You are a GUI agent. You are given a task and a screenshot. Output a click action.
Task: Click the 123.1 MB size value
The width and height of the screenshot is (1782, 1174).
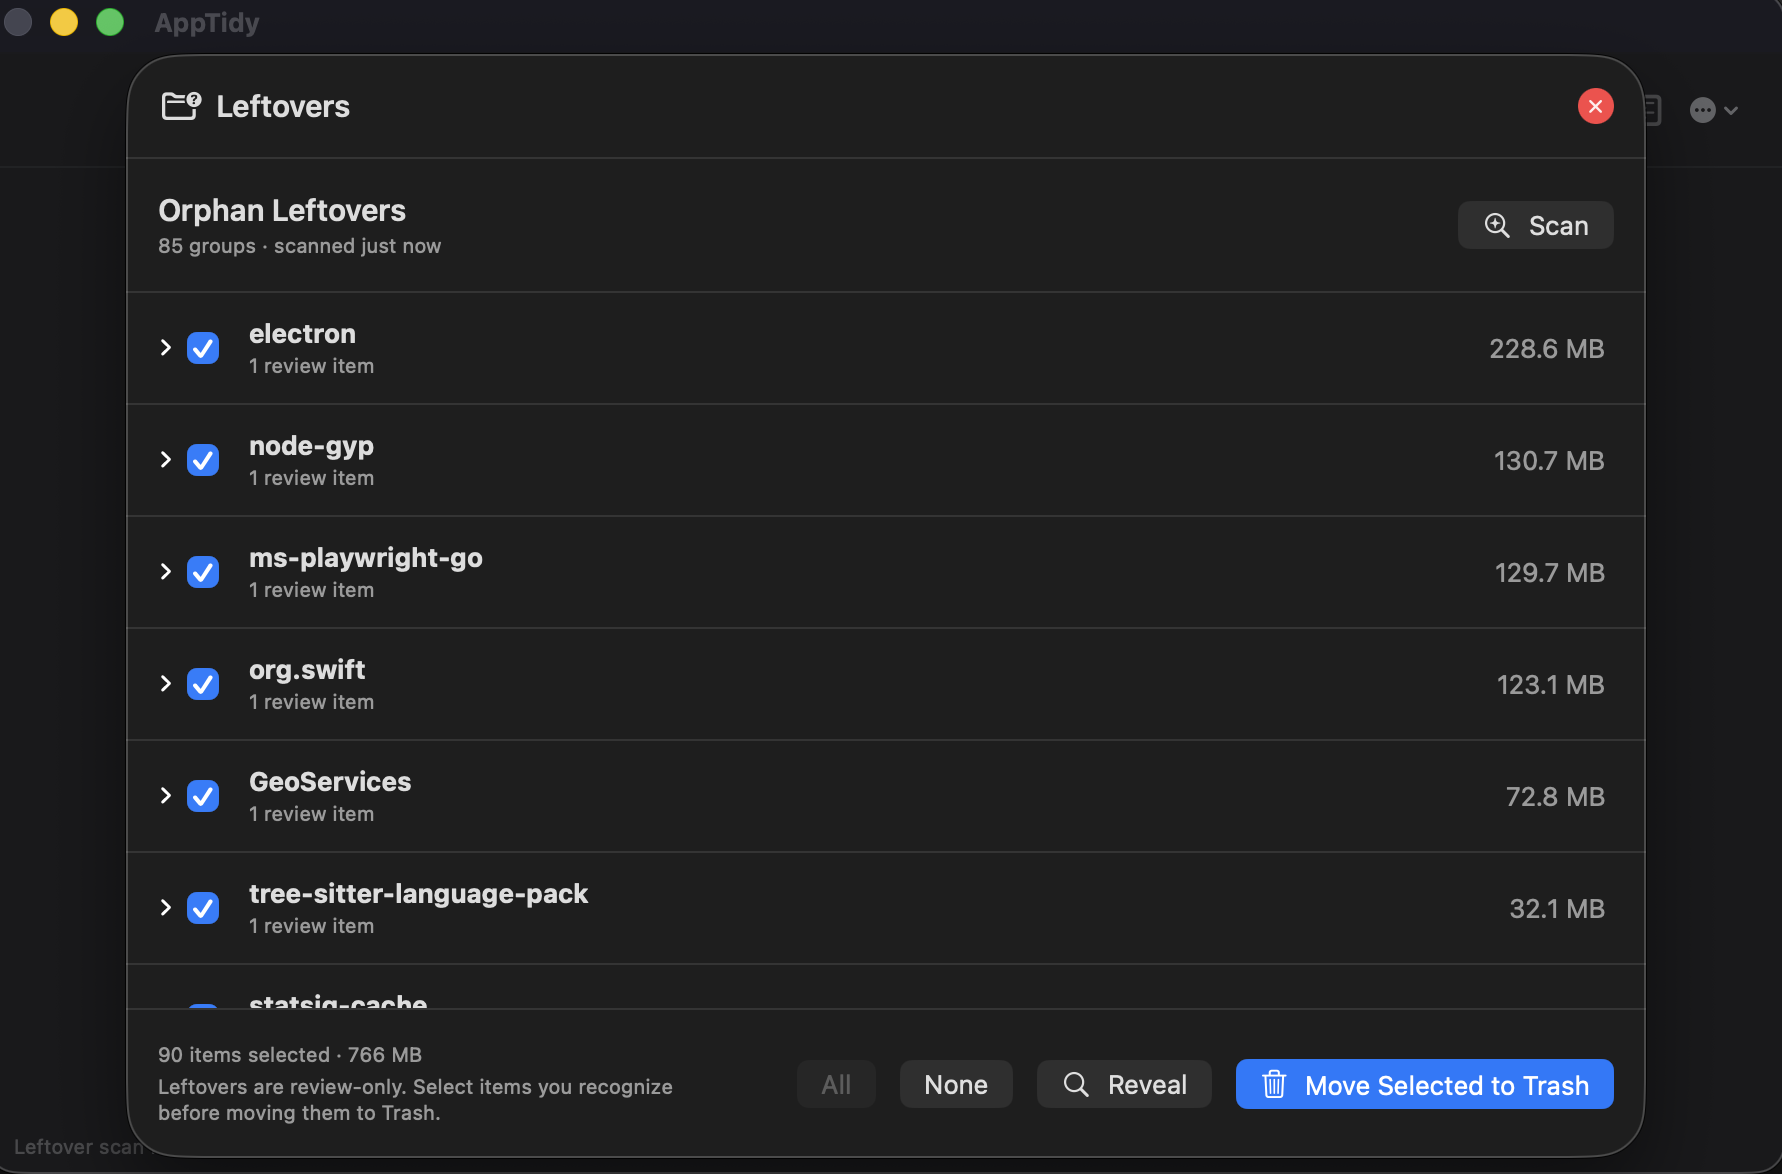pyautogui.click(x=1550, y=685)
